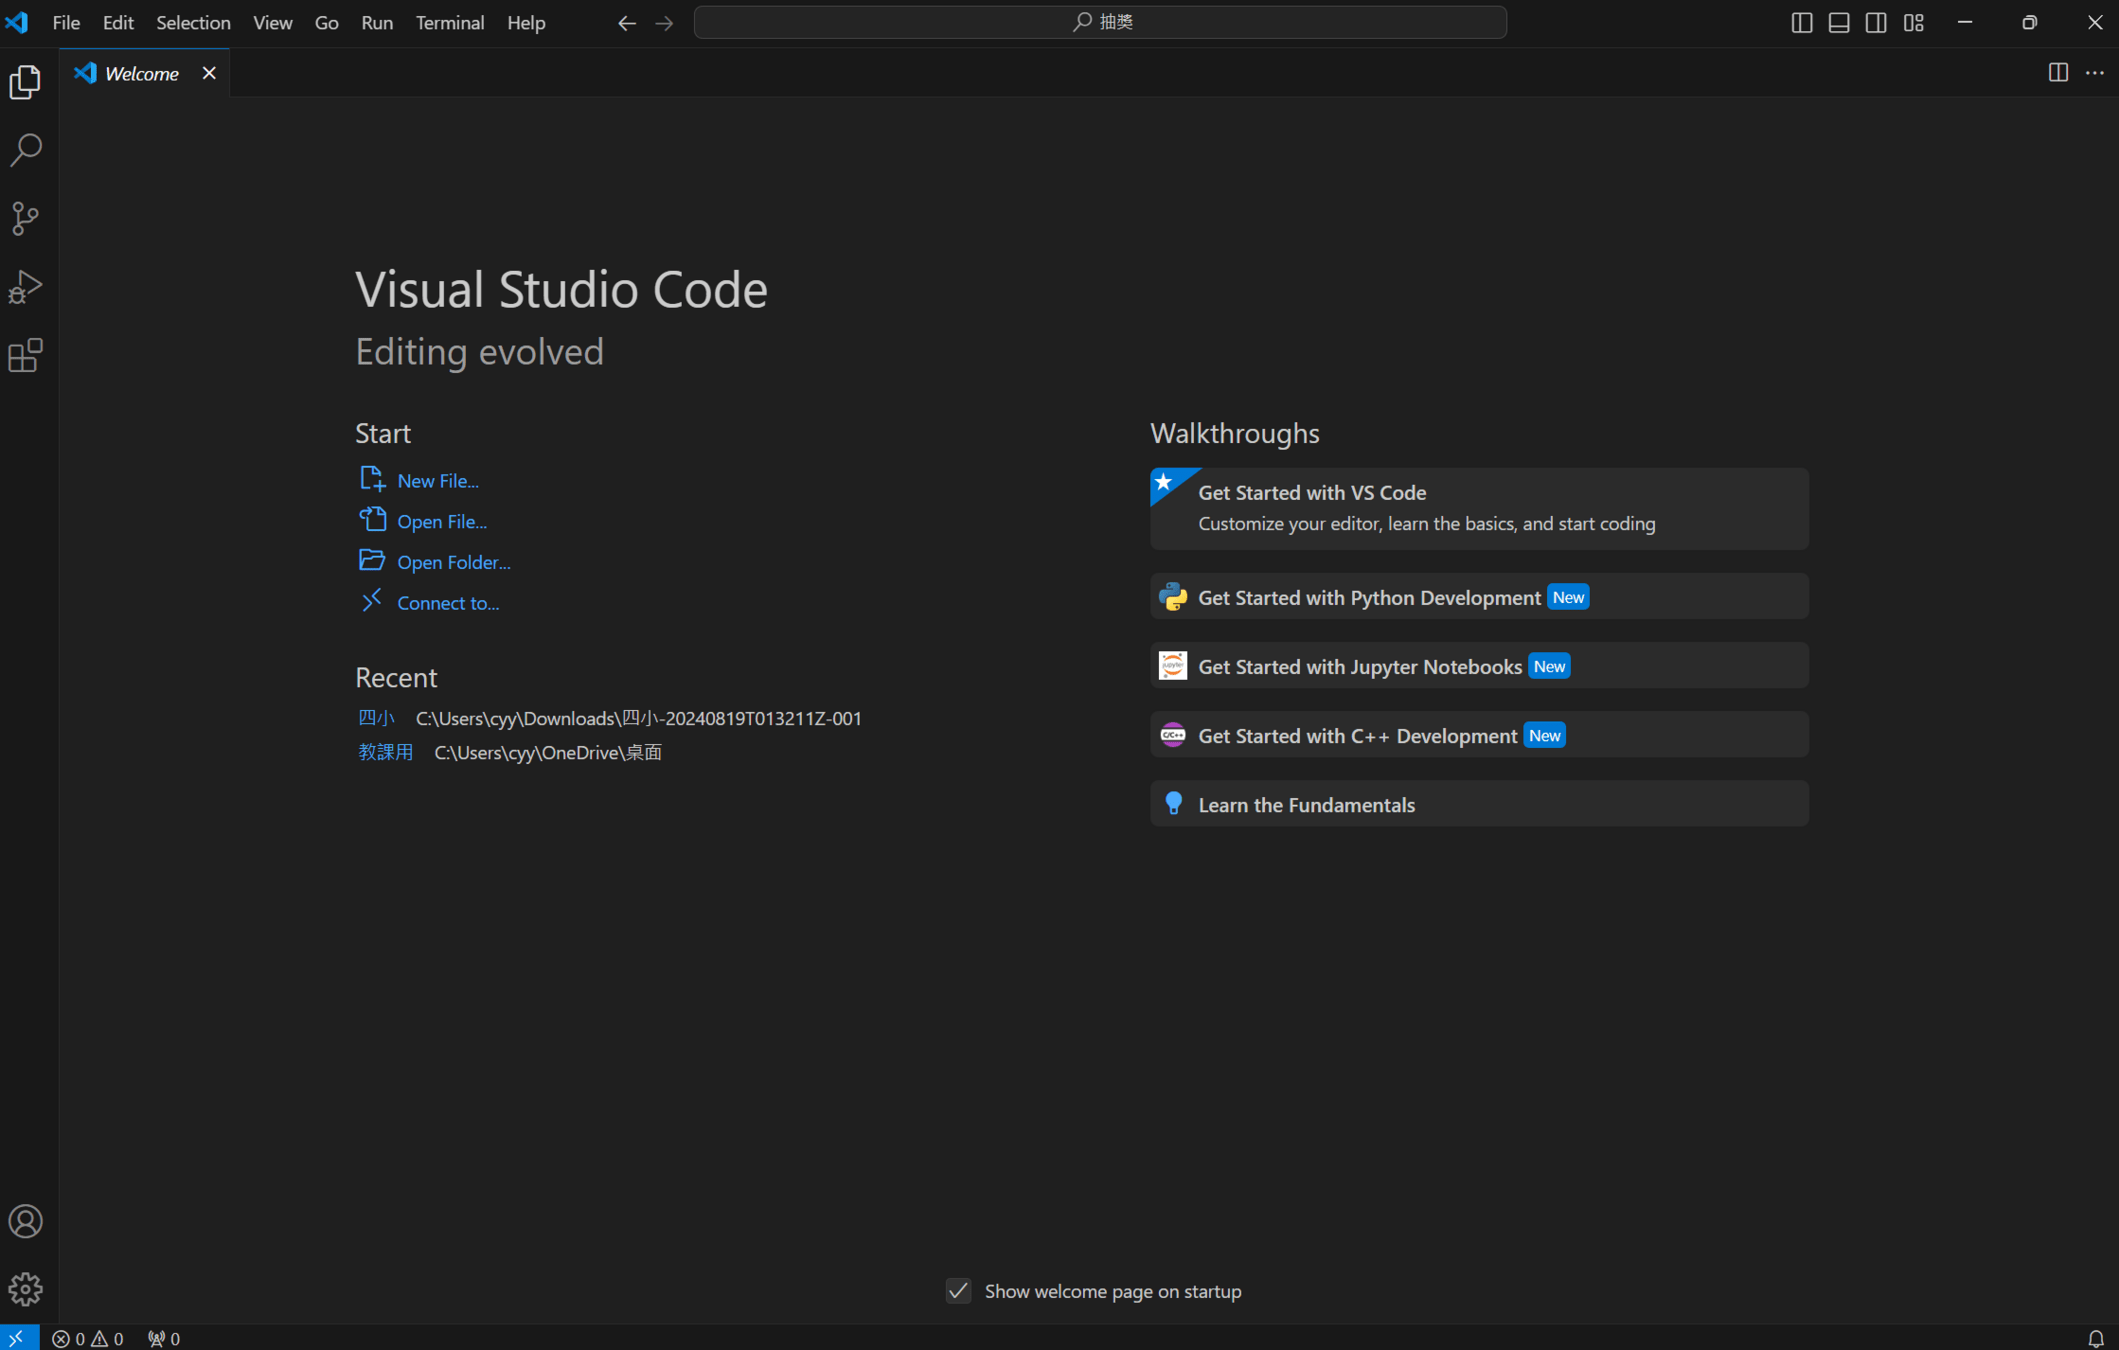Viewport: 2119px width, 1350px height.
Task: Uncheck Show welcome page on startup
Action: pos(958,1291)
